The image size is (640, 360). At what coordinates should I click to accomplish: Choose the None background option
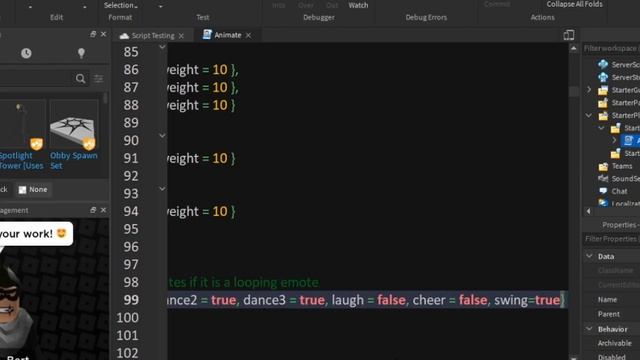pos(33,189)
